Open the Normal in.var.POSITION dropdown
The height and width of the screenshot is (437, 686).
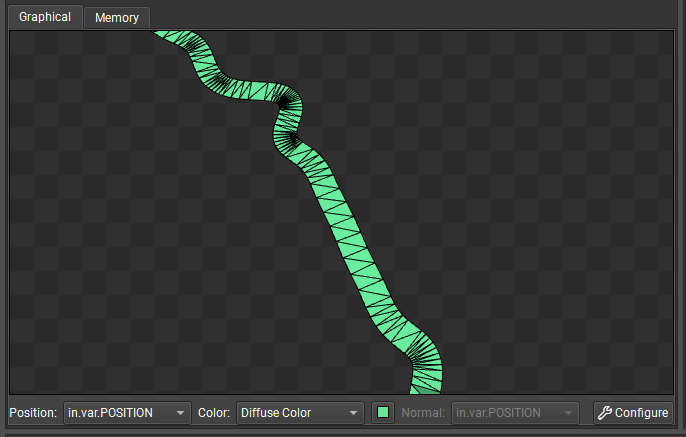(515, 413)
